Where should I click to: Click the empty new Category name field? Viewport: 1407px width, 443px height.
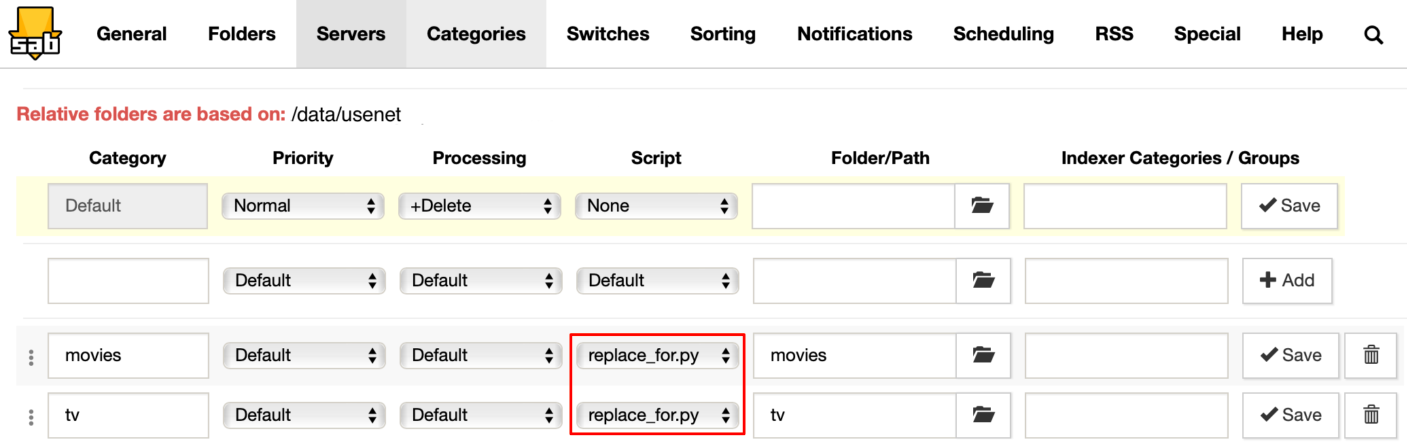[128, 281]
